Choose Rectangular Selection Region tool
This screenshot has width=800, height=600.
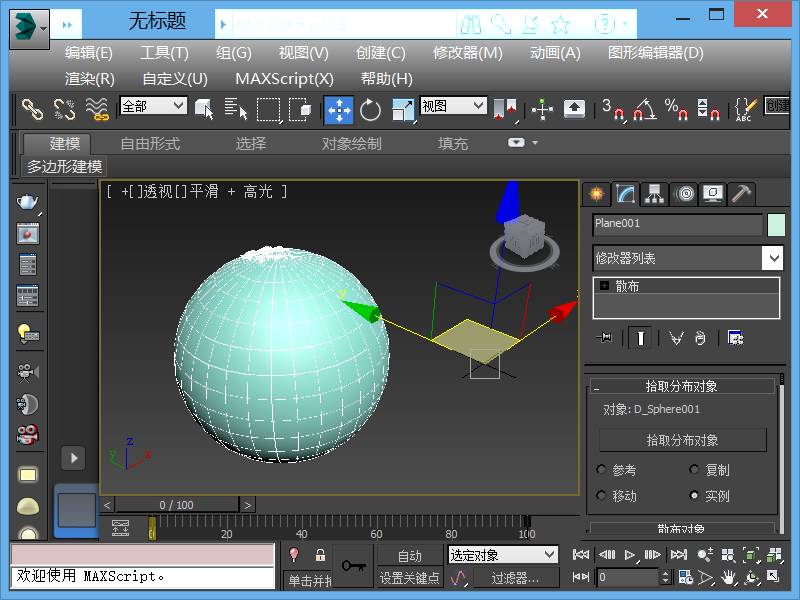[268, 109]
